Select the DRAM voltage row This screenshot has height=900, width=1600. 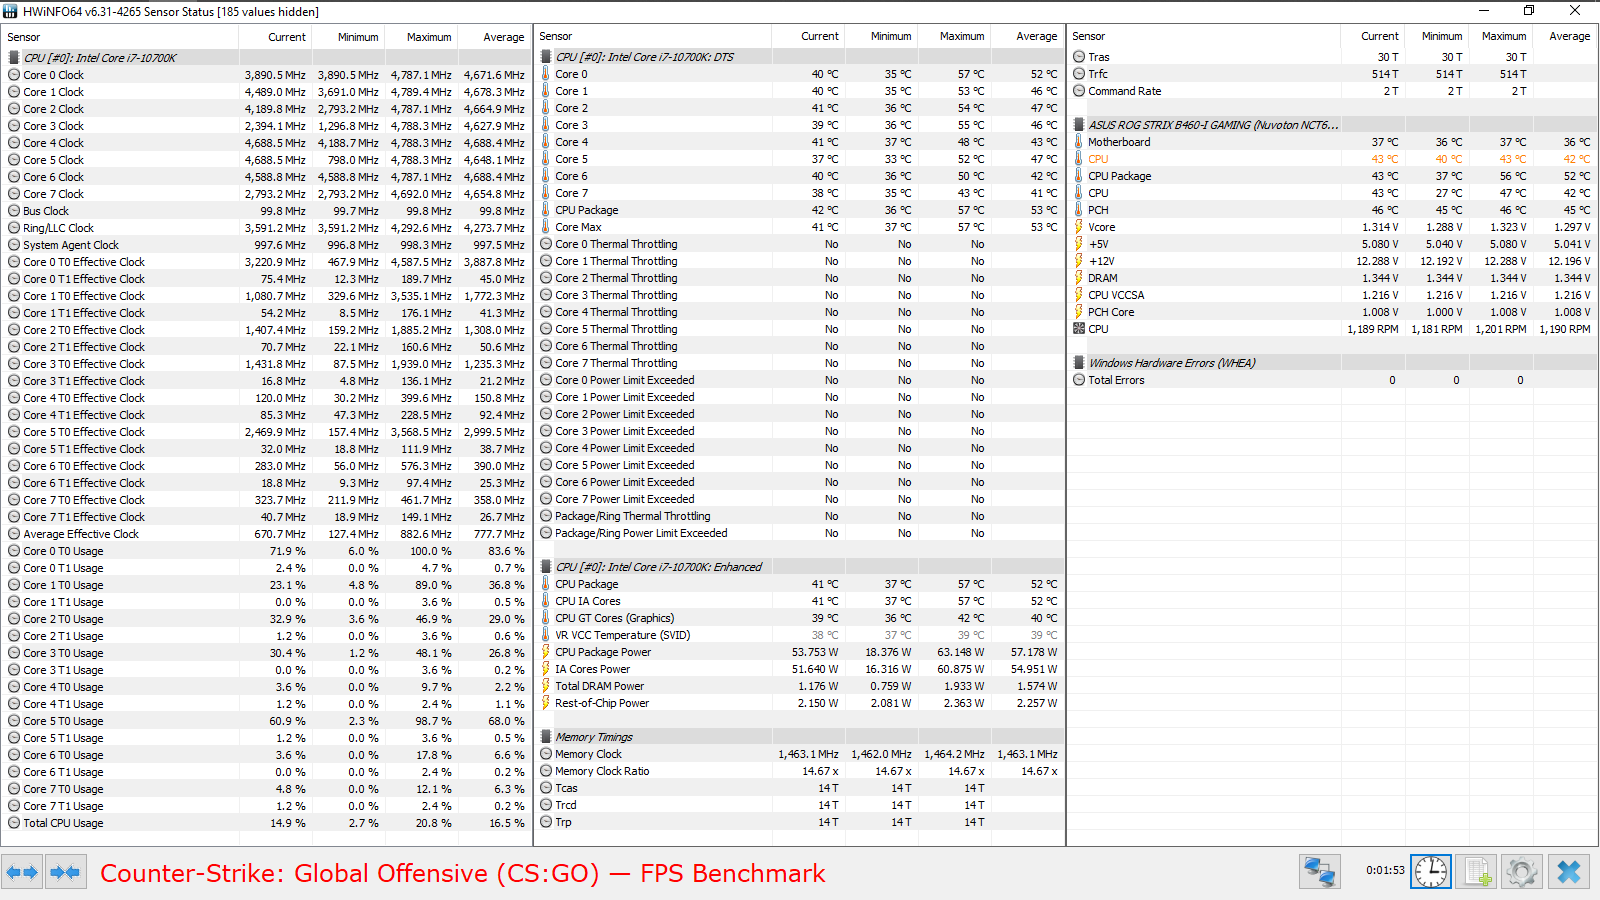click(1333, 278)
